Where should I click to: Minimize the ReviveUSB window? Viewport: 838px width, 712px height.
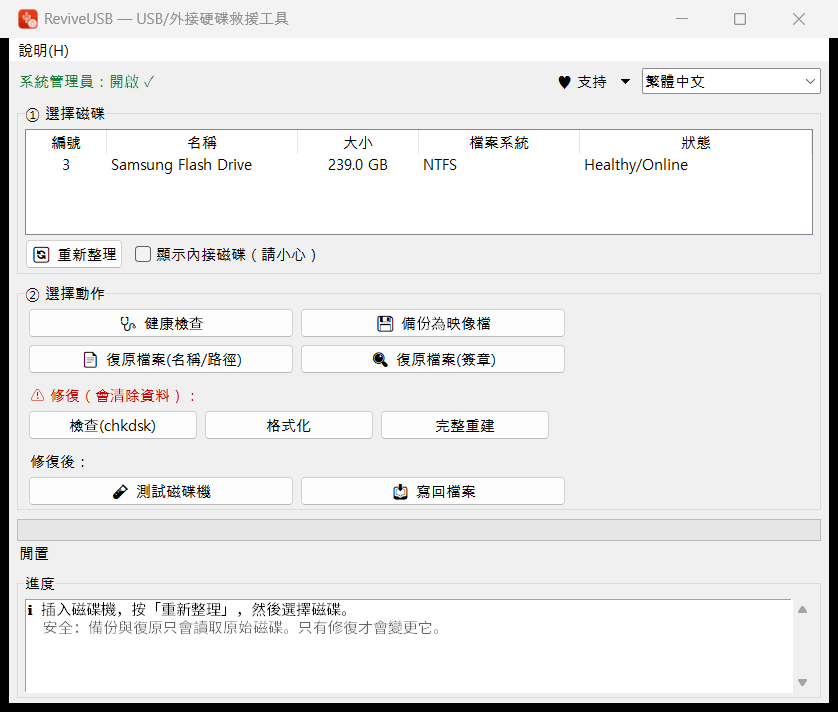coord(682,19)
